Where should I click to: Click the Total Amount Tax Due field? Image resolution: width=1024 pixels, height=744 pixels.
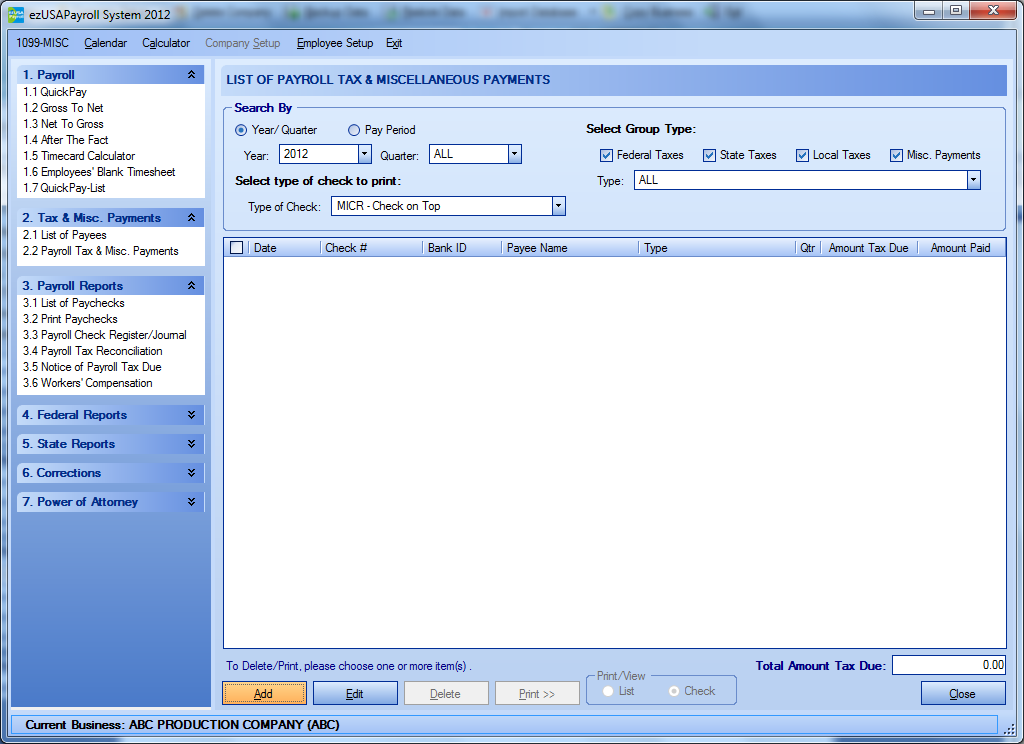(x=948, y=665)
